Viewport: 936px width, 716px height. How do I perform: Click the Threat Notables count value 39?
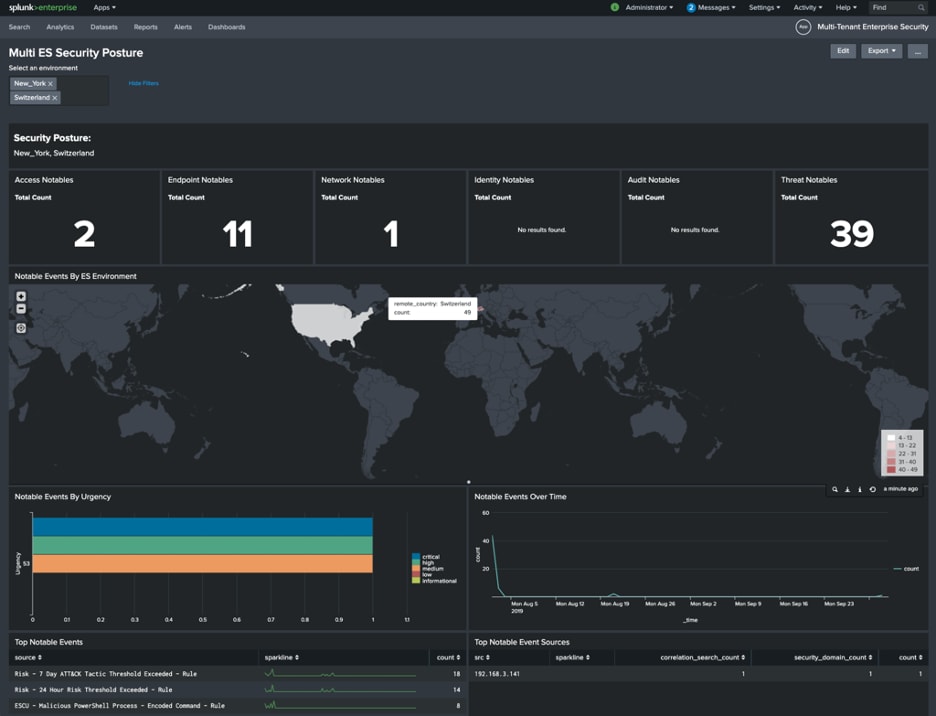pos(852,234)
